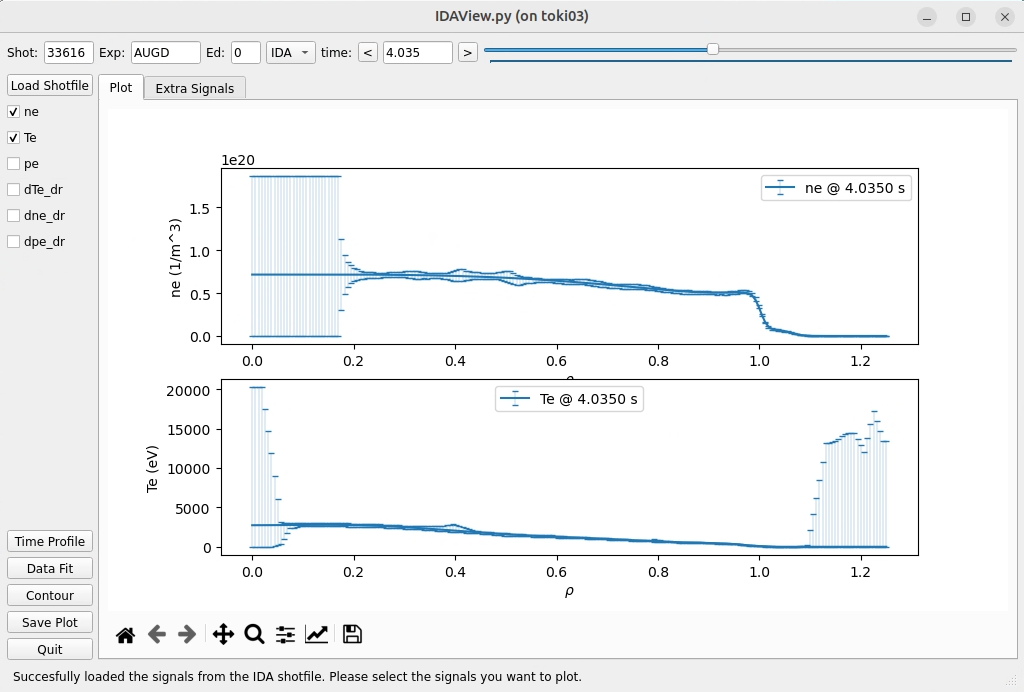
Task: Go back to previous plot view
Action: click(155, 633)
